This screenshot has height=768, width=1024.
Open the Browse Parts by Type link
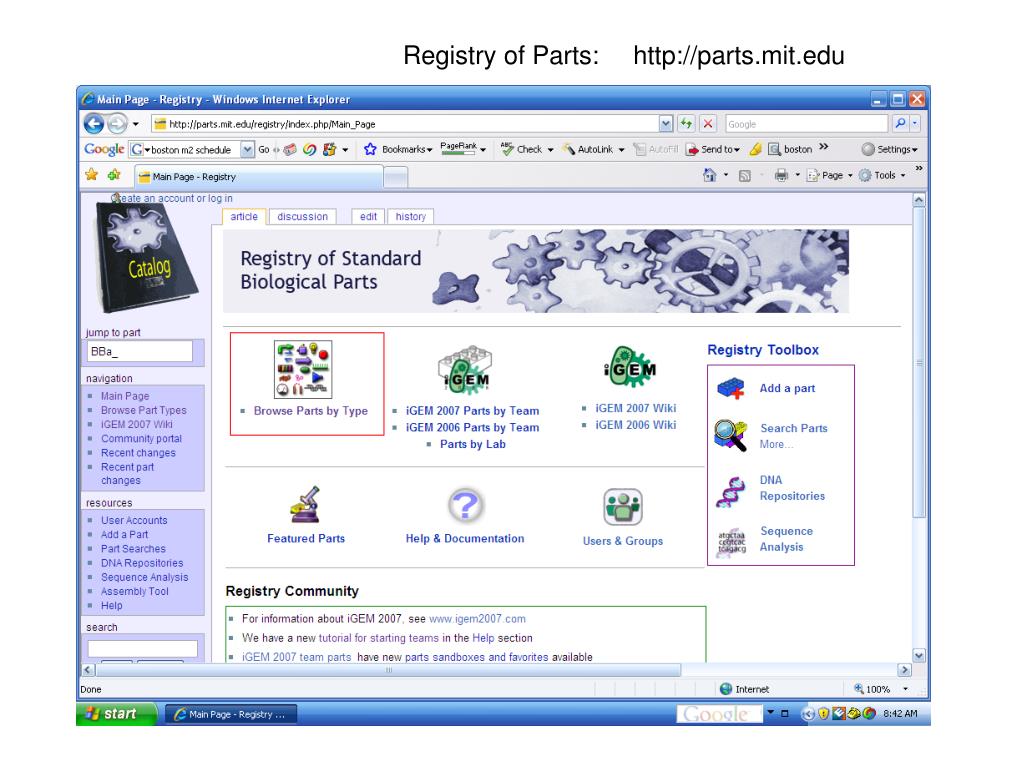[x=311, y=411]
